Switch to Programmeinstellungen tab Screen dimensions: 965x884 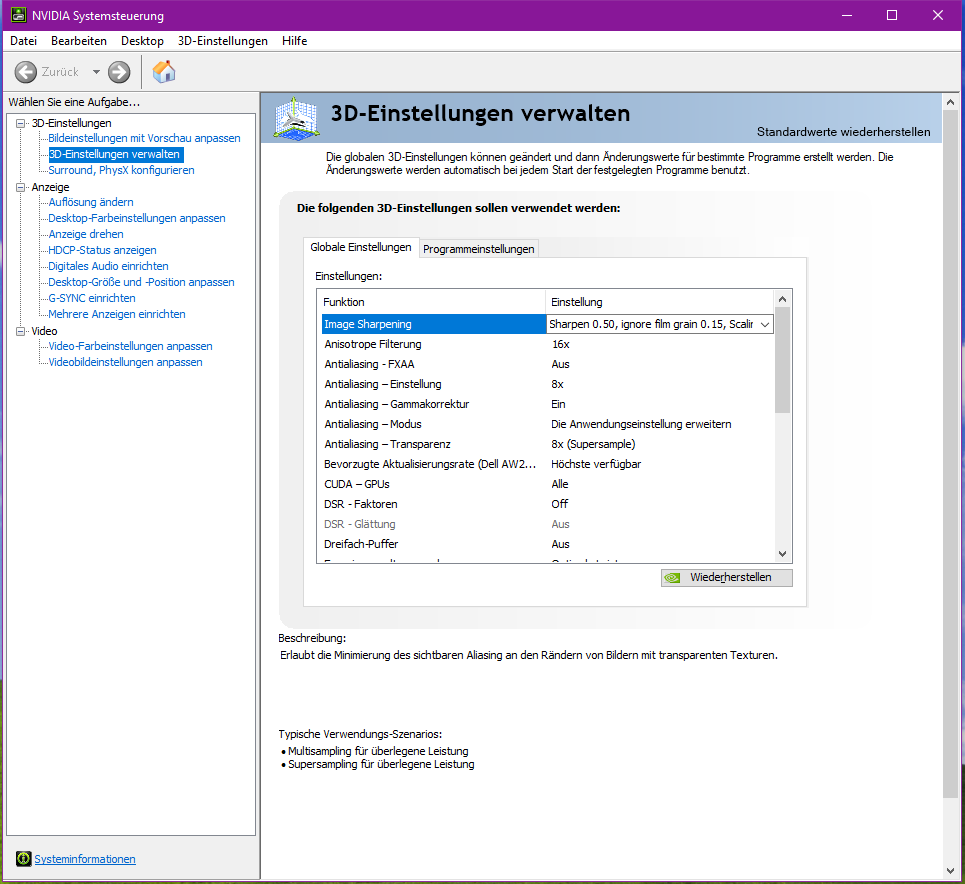[478, 249]
